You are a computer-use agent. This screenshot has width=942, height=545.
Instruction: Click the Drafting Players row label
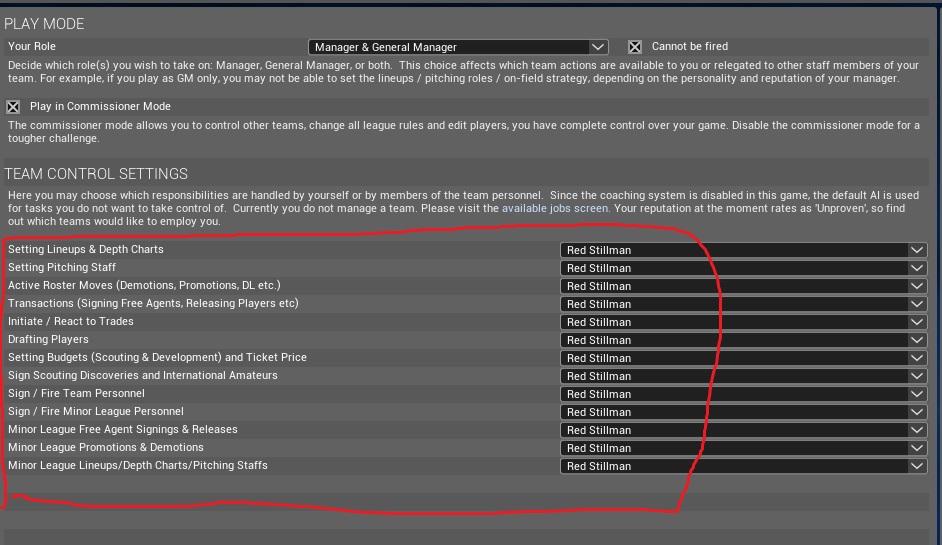[48, 339]
